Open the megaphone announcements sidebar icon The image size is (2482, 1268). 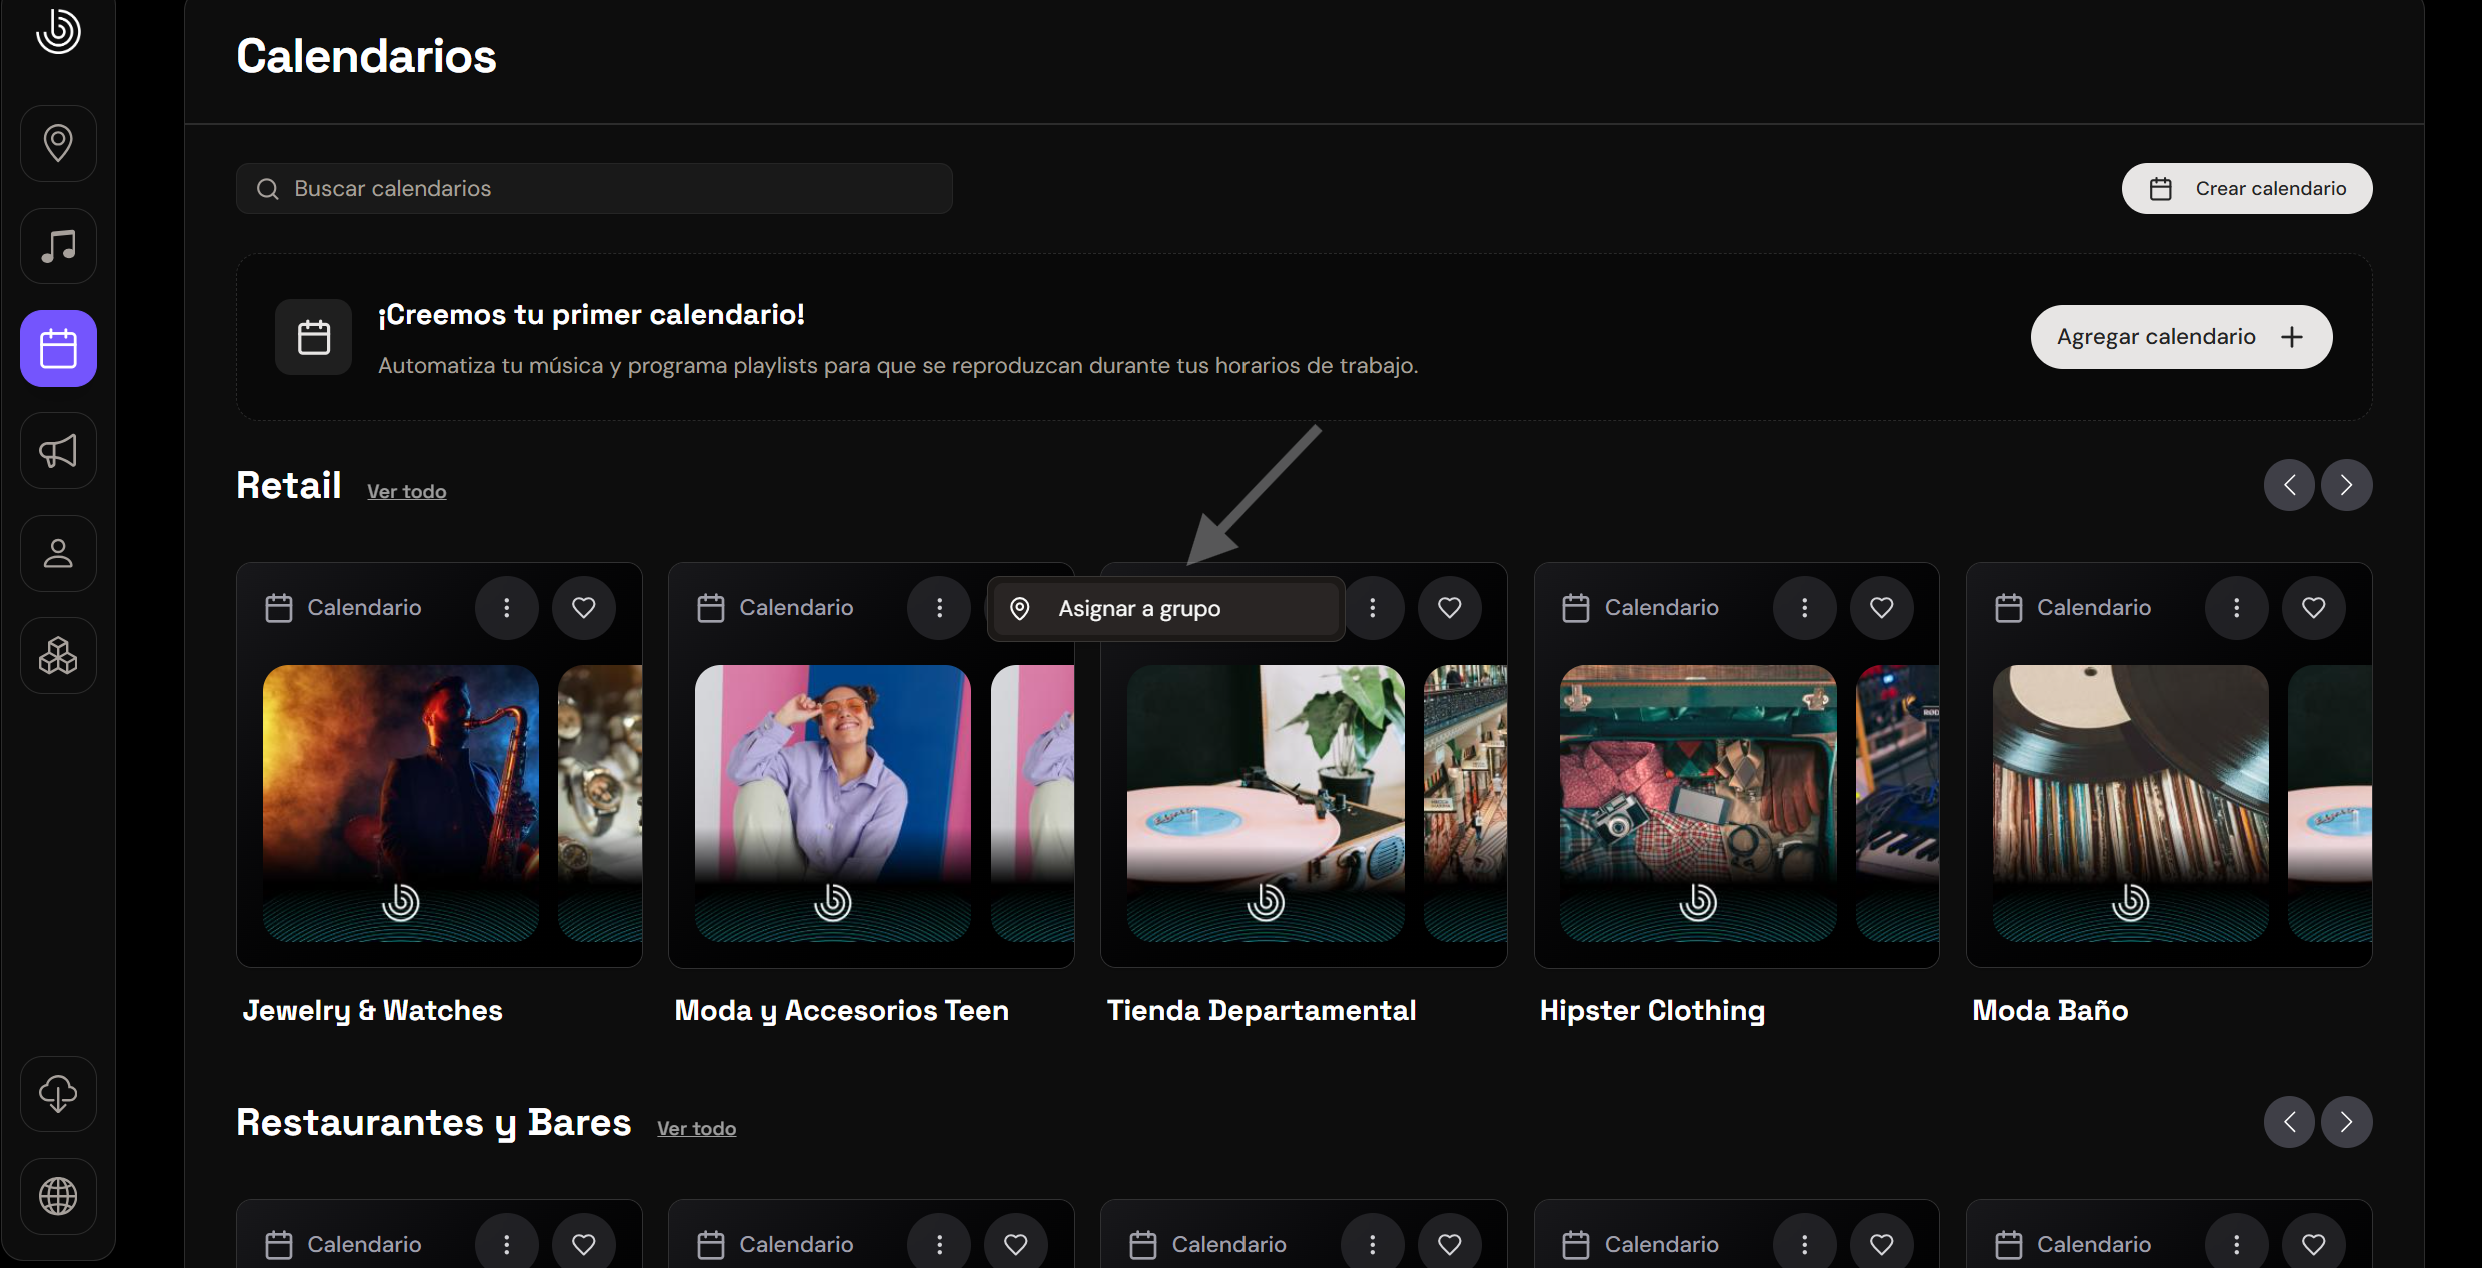[58, 451]
